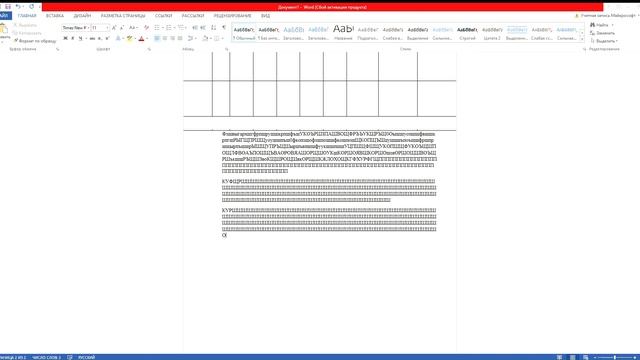The width and height of the screenshot is (640, 360).
Task: Apply bold formatting (Ж)
Action: click(65, 38)
